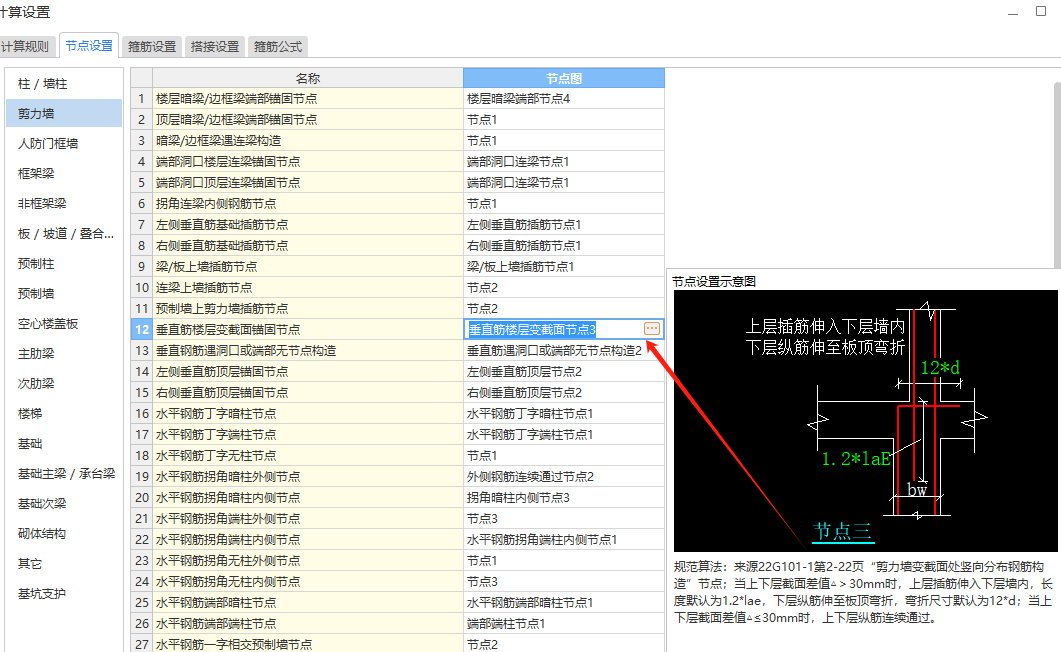1061x652 pixels.
Task: Select 基础主梁 / 承台梁 category
Action: pos(64,473)
